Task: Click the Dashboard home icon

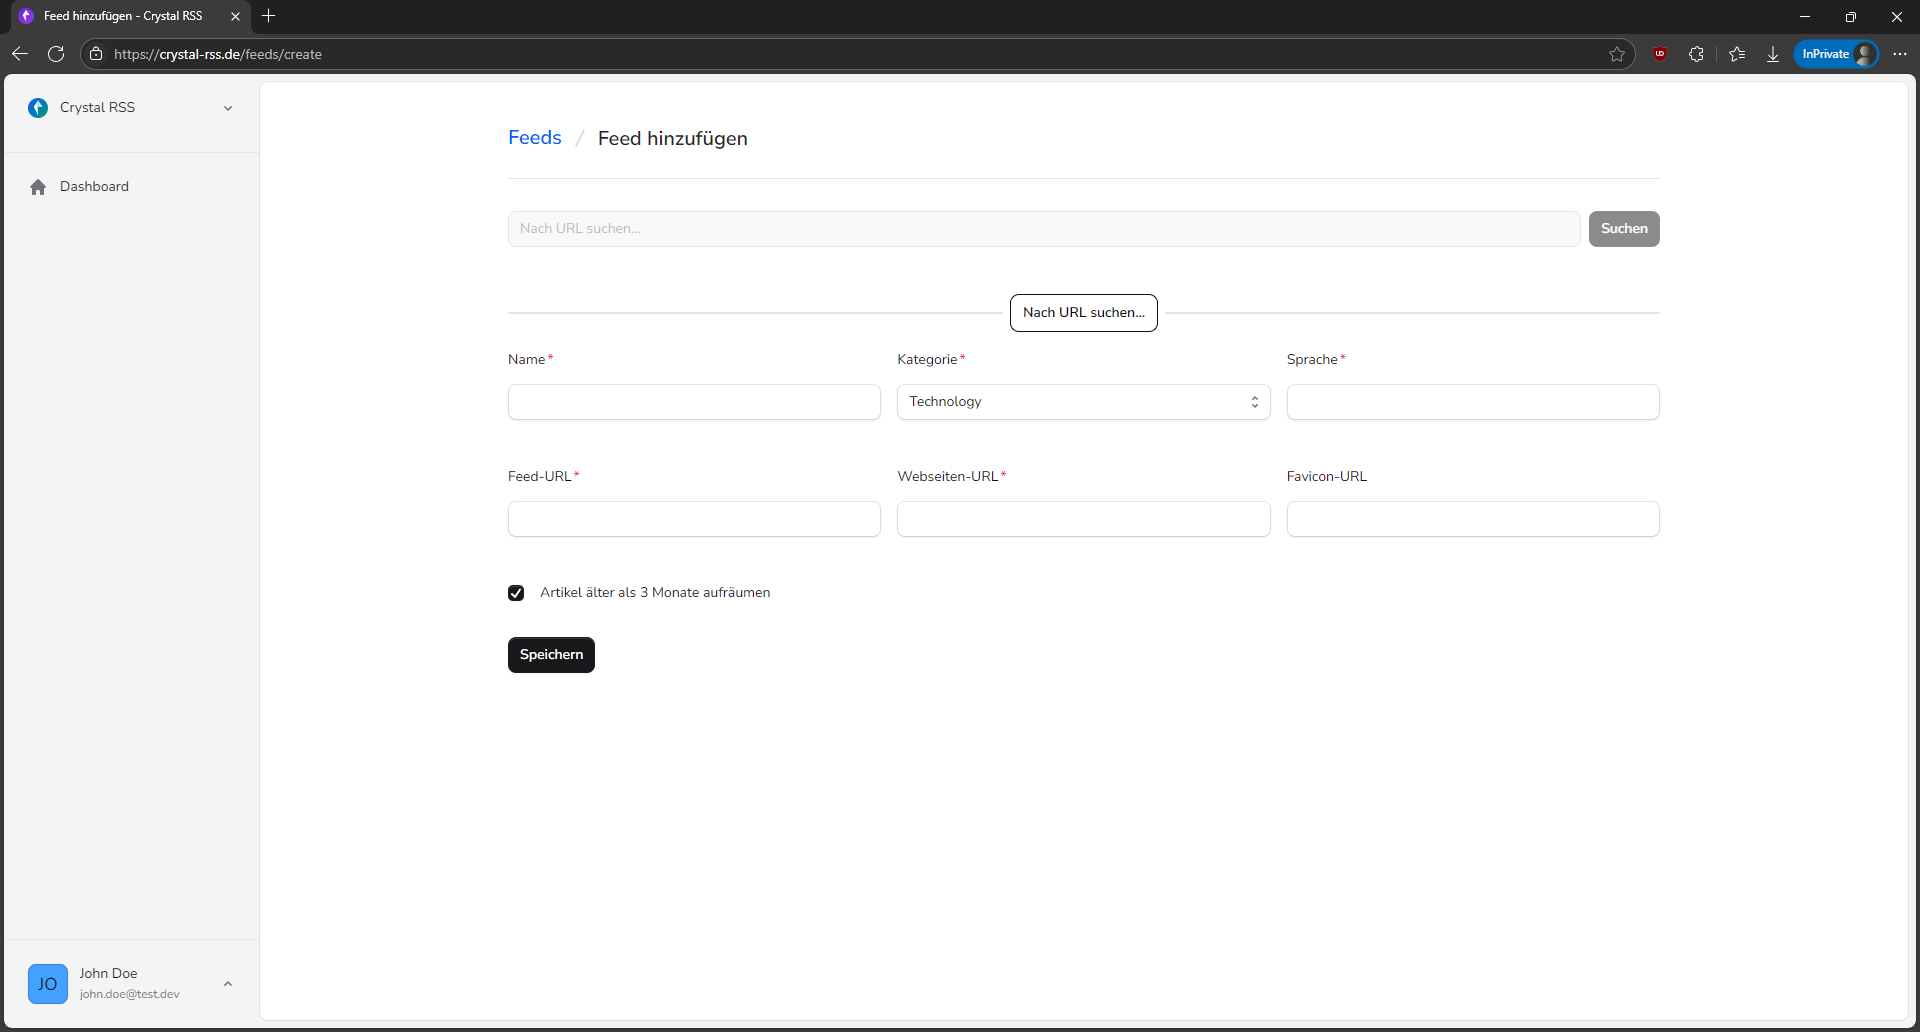Action: (38, 187)
